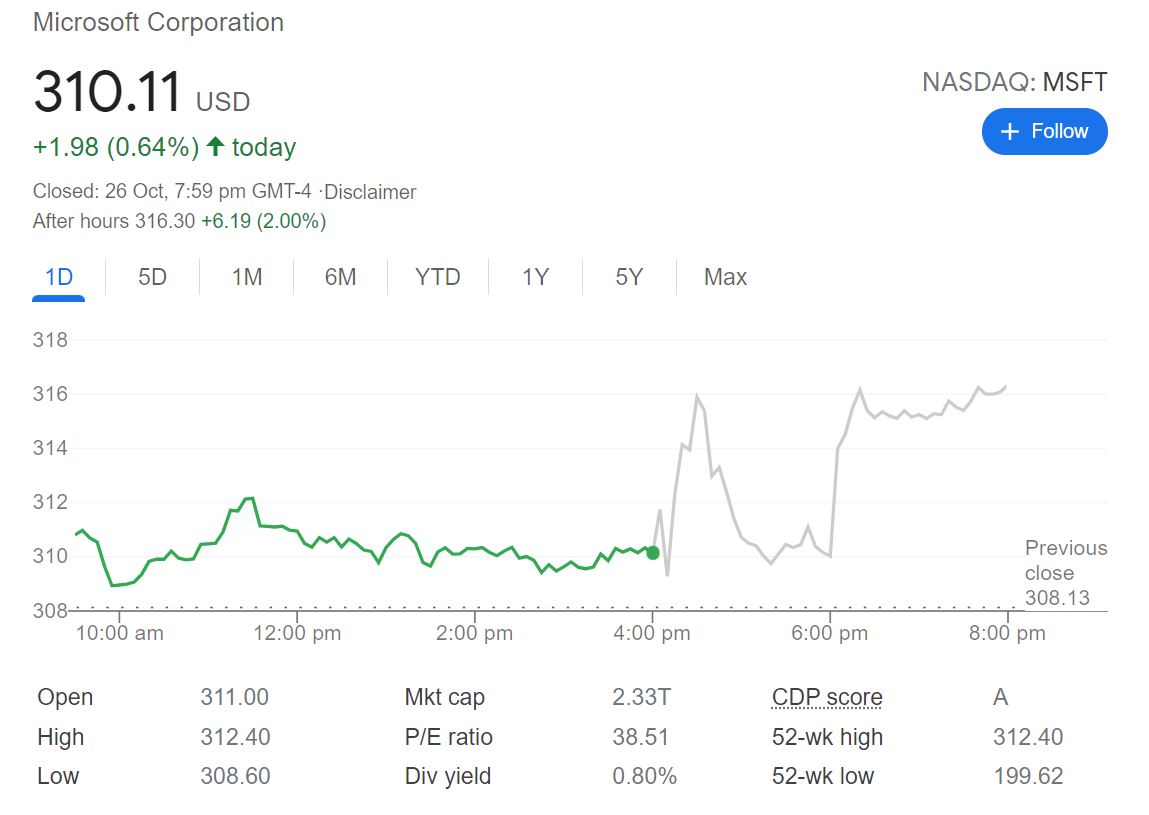Click the Mkt cap value 2.33T
Viewport: 1149px width, 815px height.
(641, 696)
